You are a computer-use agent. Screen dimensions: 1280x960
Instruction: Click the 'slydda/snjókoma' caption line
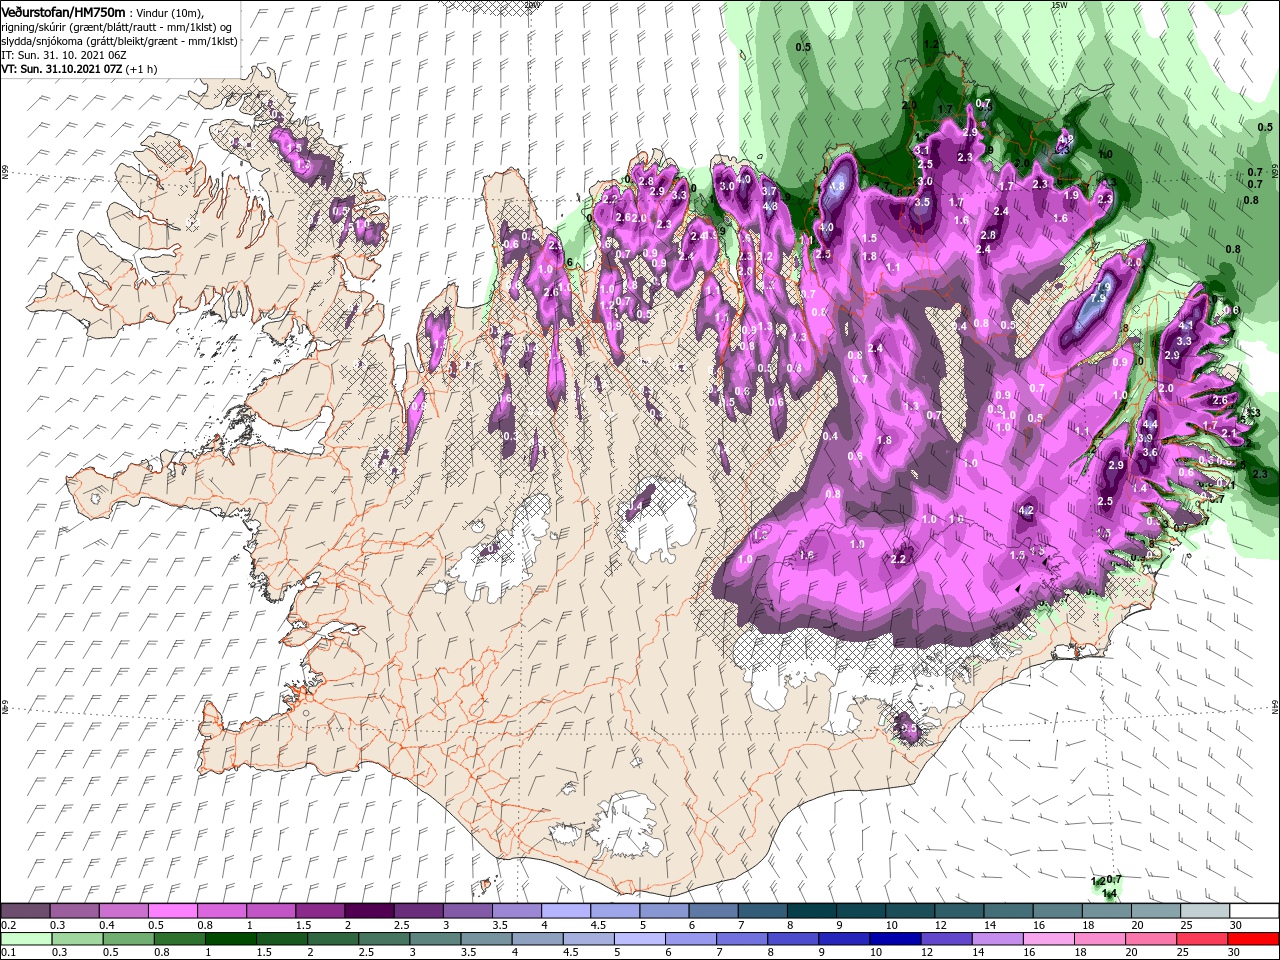[x=119, y=41]
